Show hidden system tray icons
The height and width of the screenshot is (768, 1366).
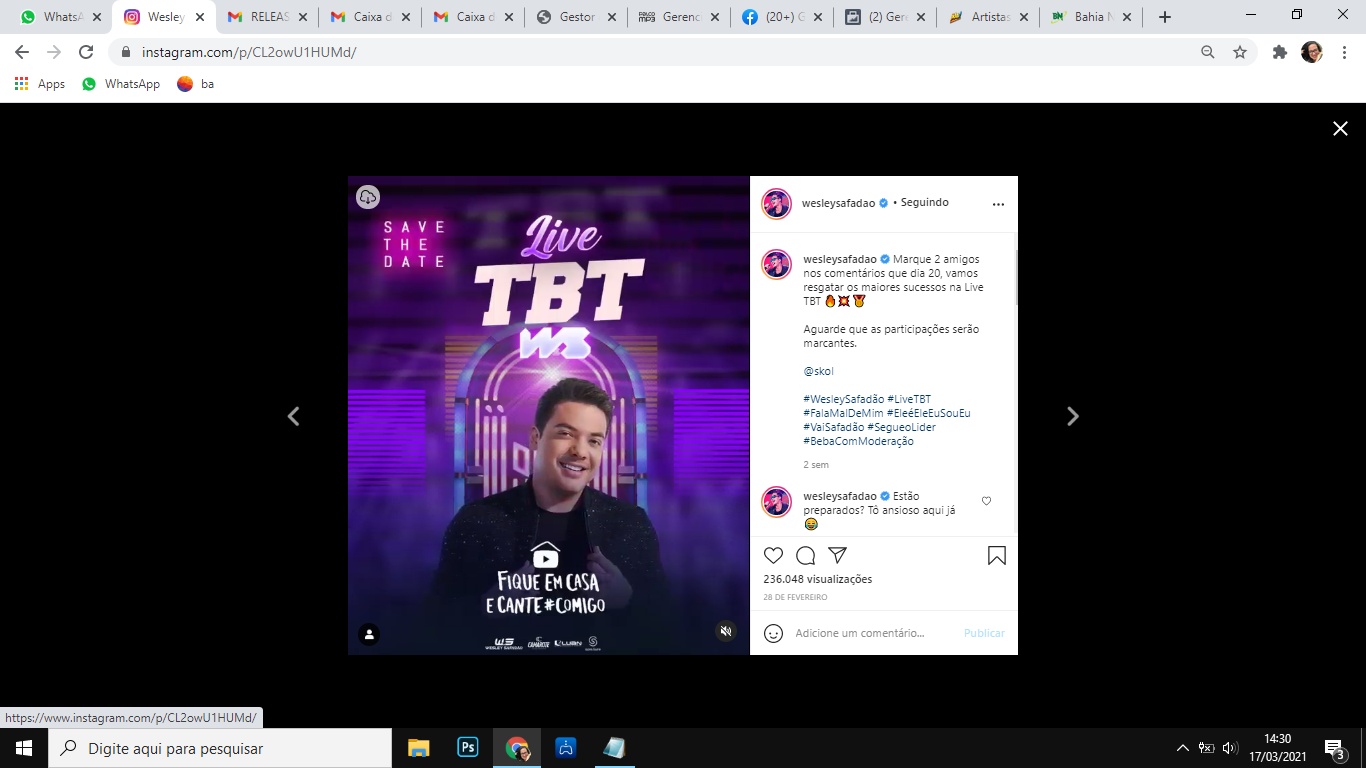[x=1183, y=748]
